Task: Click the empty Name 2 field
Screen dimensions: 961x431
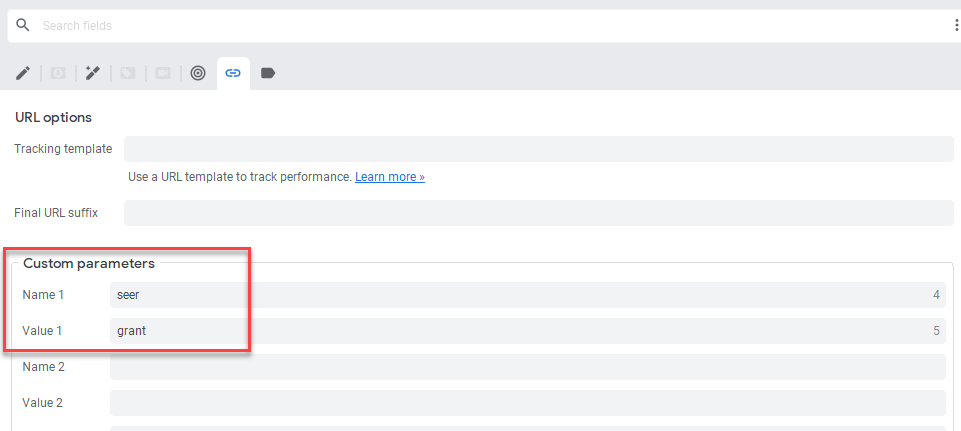Action: [x=527, y=367]
